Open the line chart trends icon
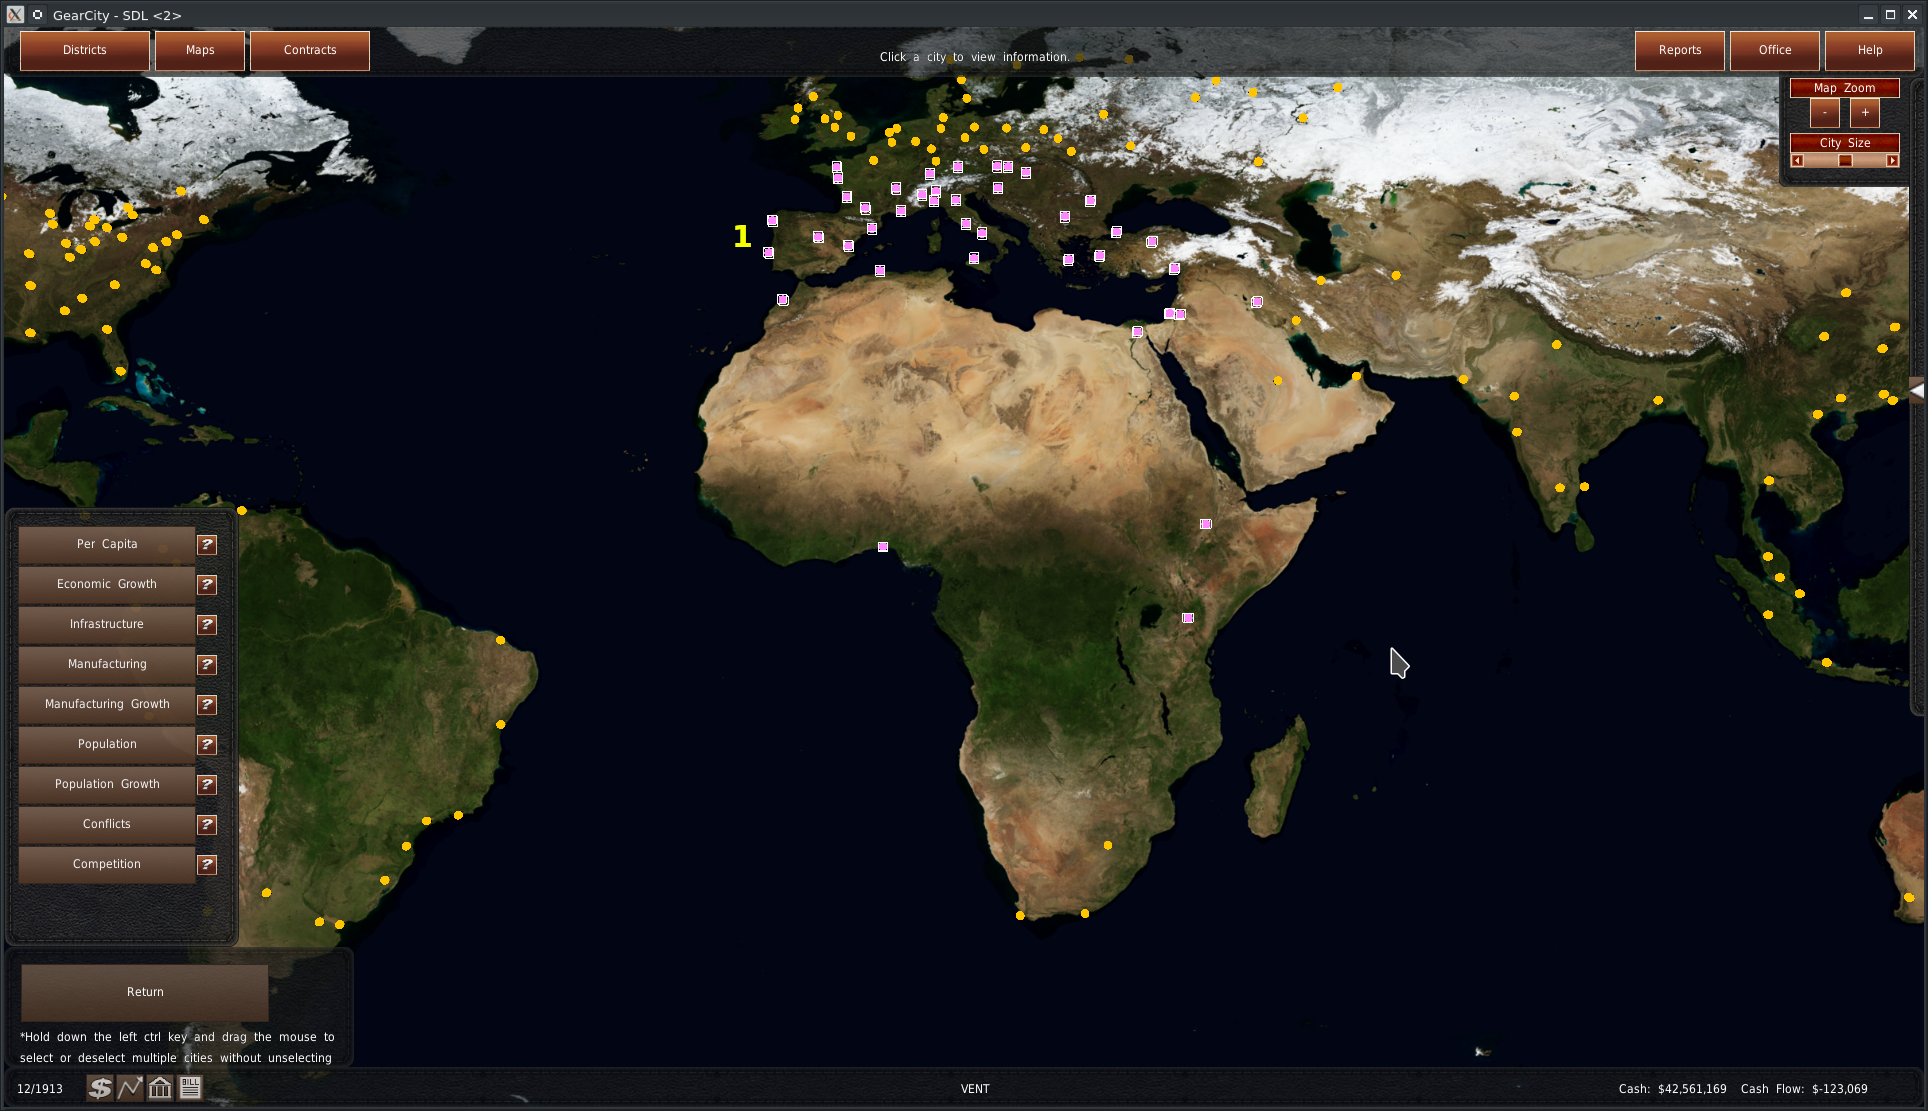This screenshot has height=1111, width=1928. 130,1088
